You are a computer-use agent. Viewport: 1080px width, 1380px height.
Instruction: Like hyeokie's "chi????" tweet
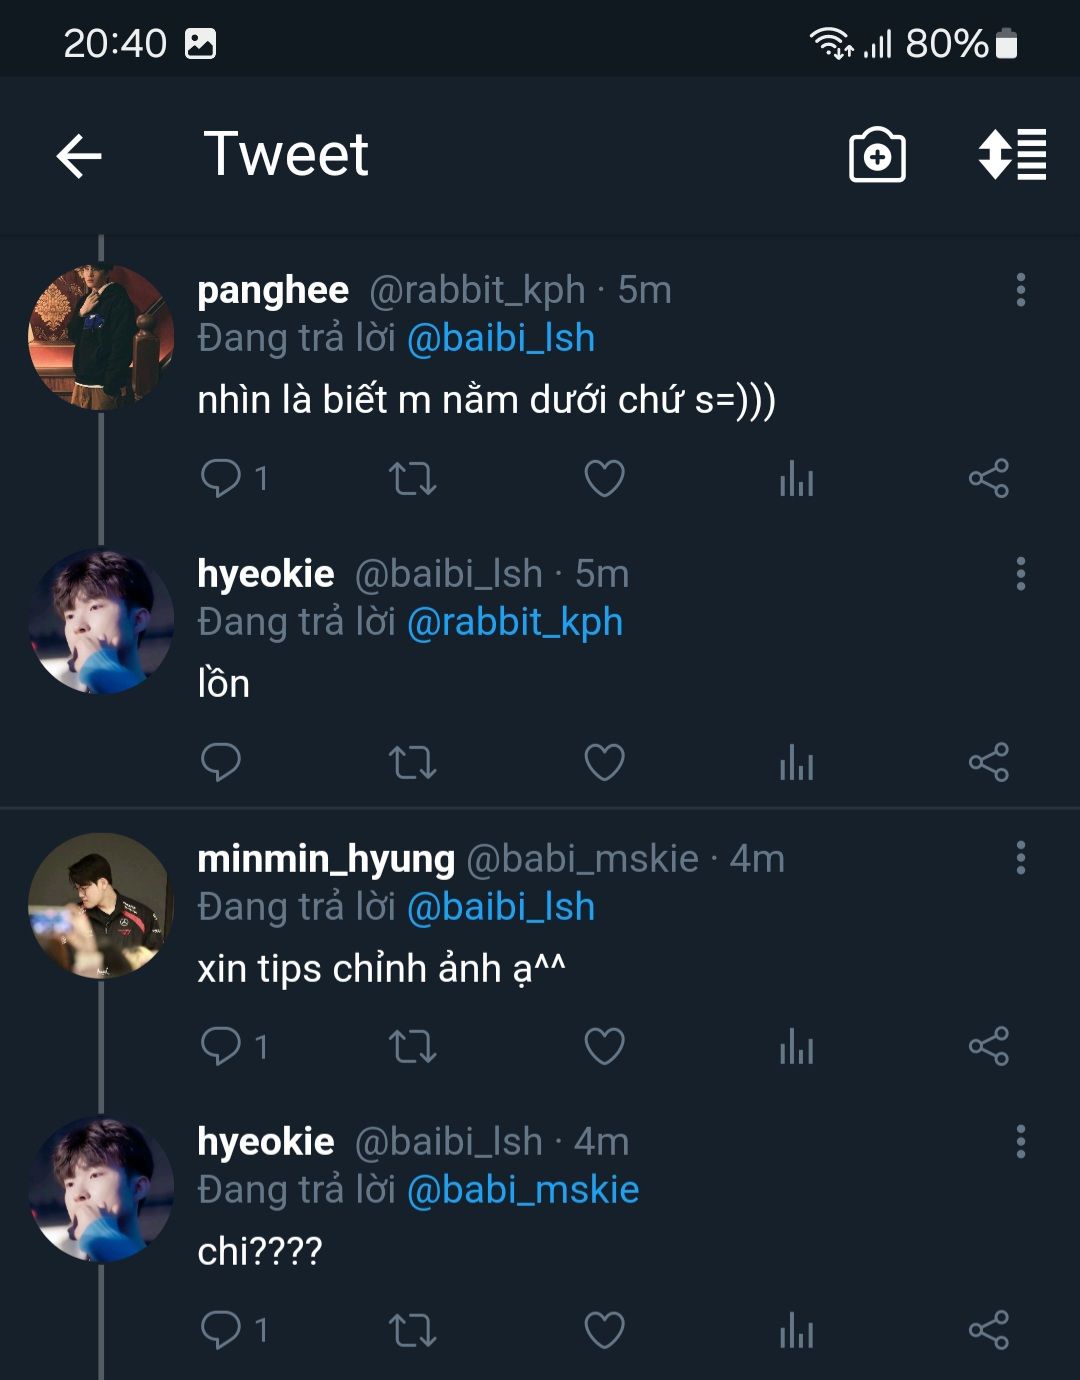[604, 1331]
